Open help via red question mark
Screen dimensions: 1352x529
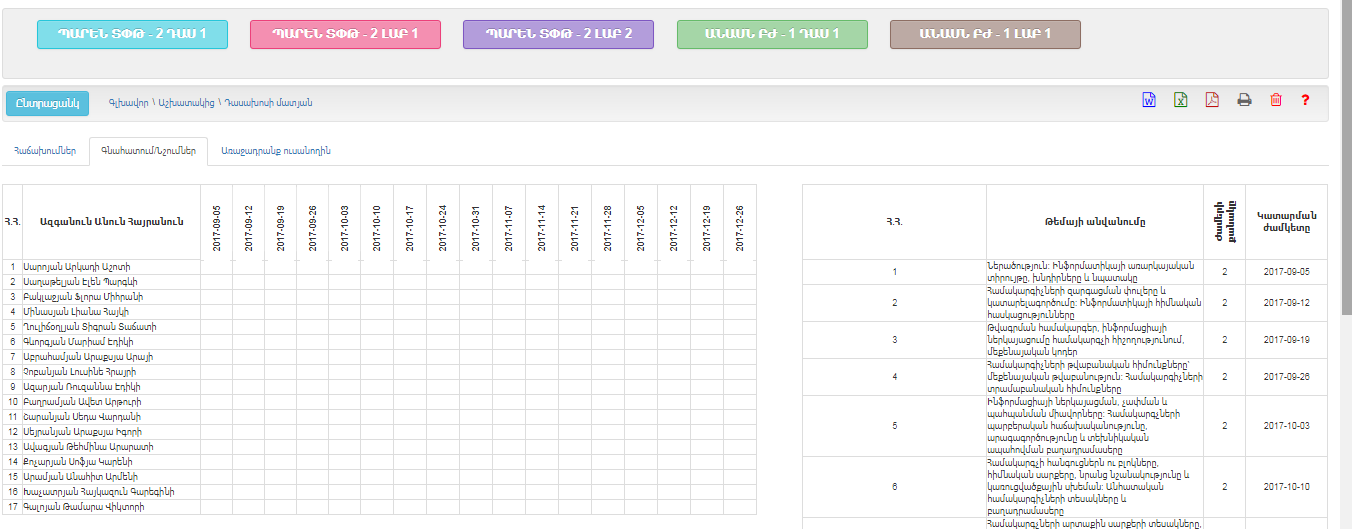tap(1305, 100)
